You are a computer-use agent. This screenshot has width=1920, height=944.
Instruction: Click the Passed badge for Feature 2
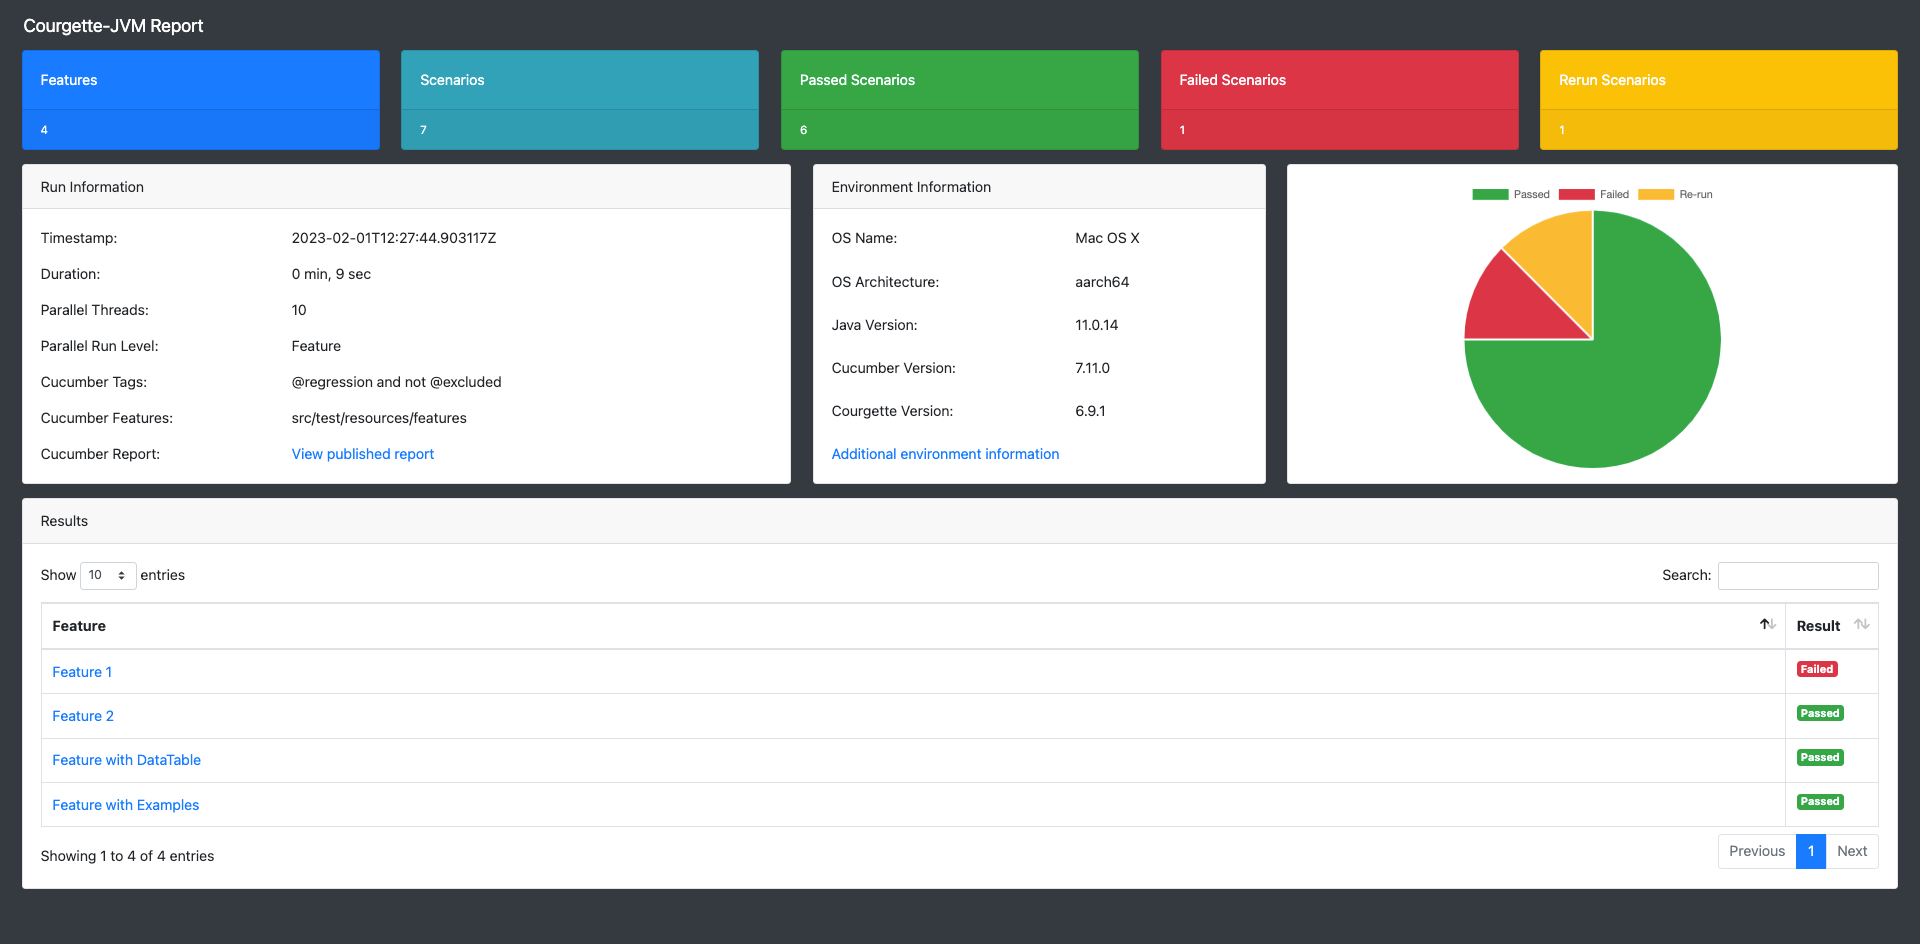1820,713
